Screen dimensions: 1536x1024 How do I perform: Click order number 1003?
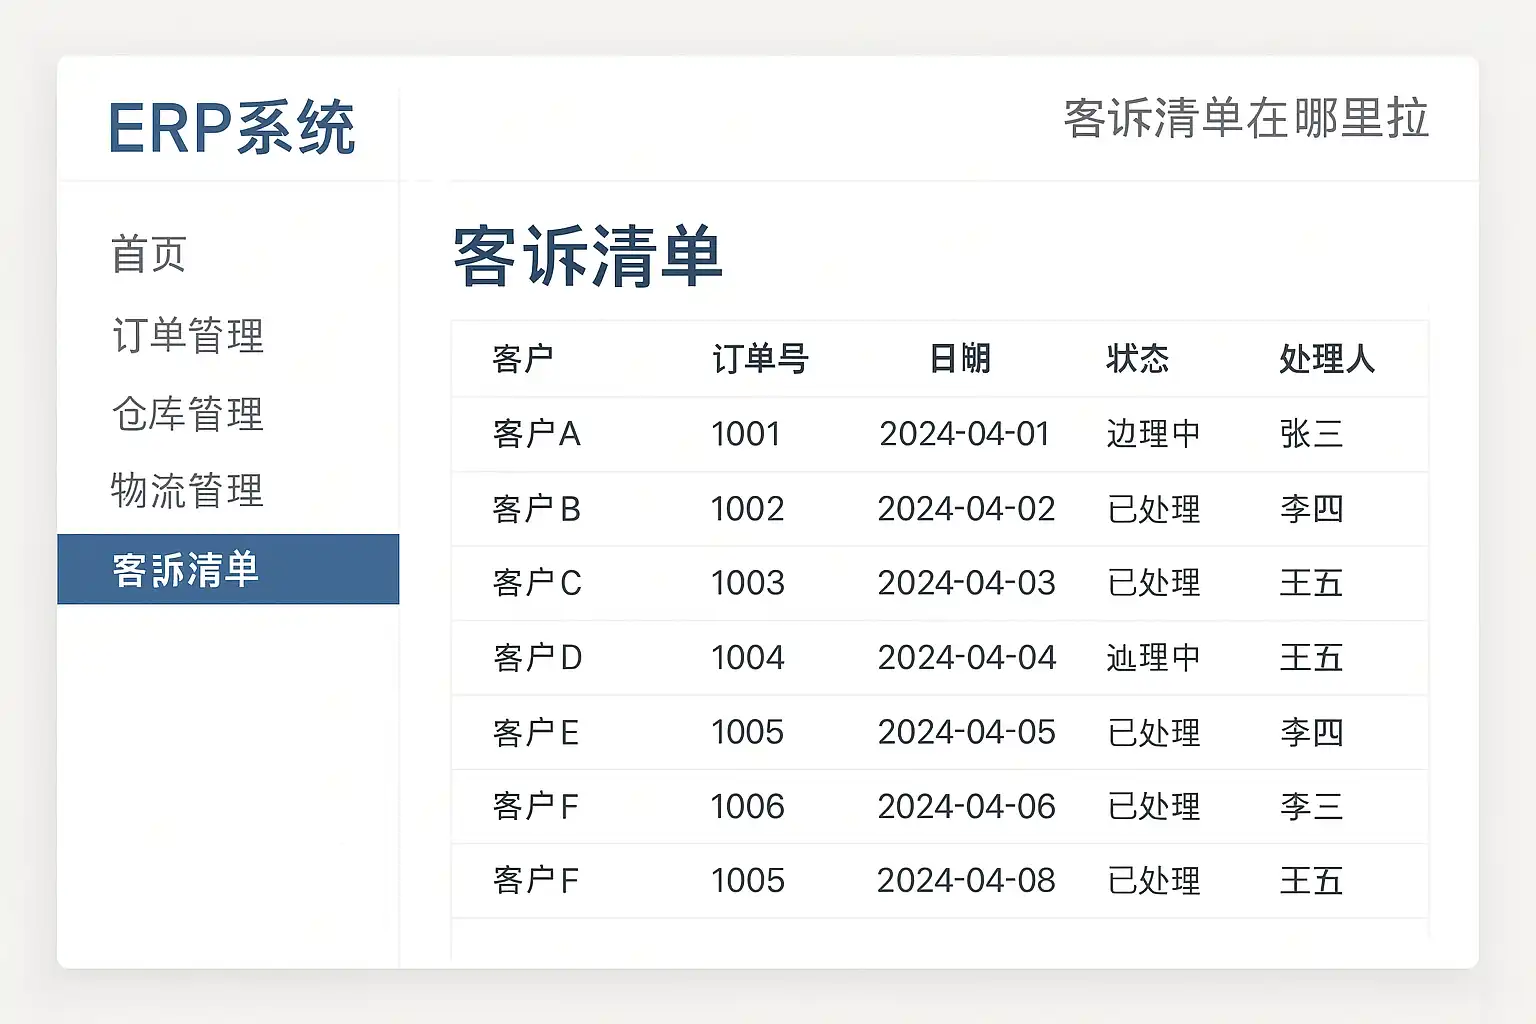tap(748, 583)
